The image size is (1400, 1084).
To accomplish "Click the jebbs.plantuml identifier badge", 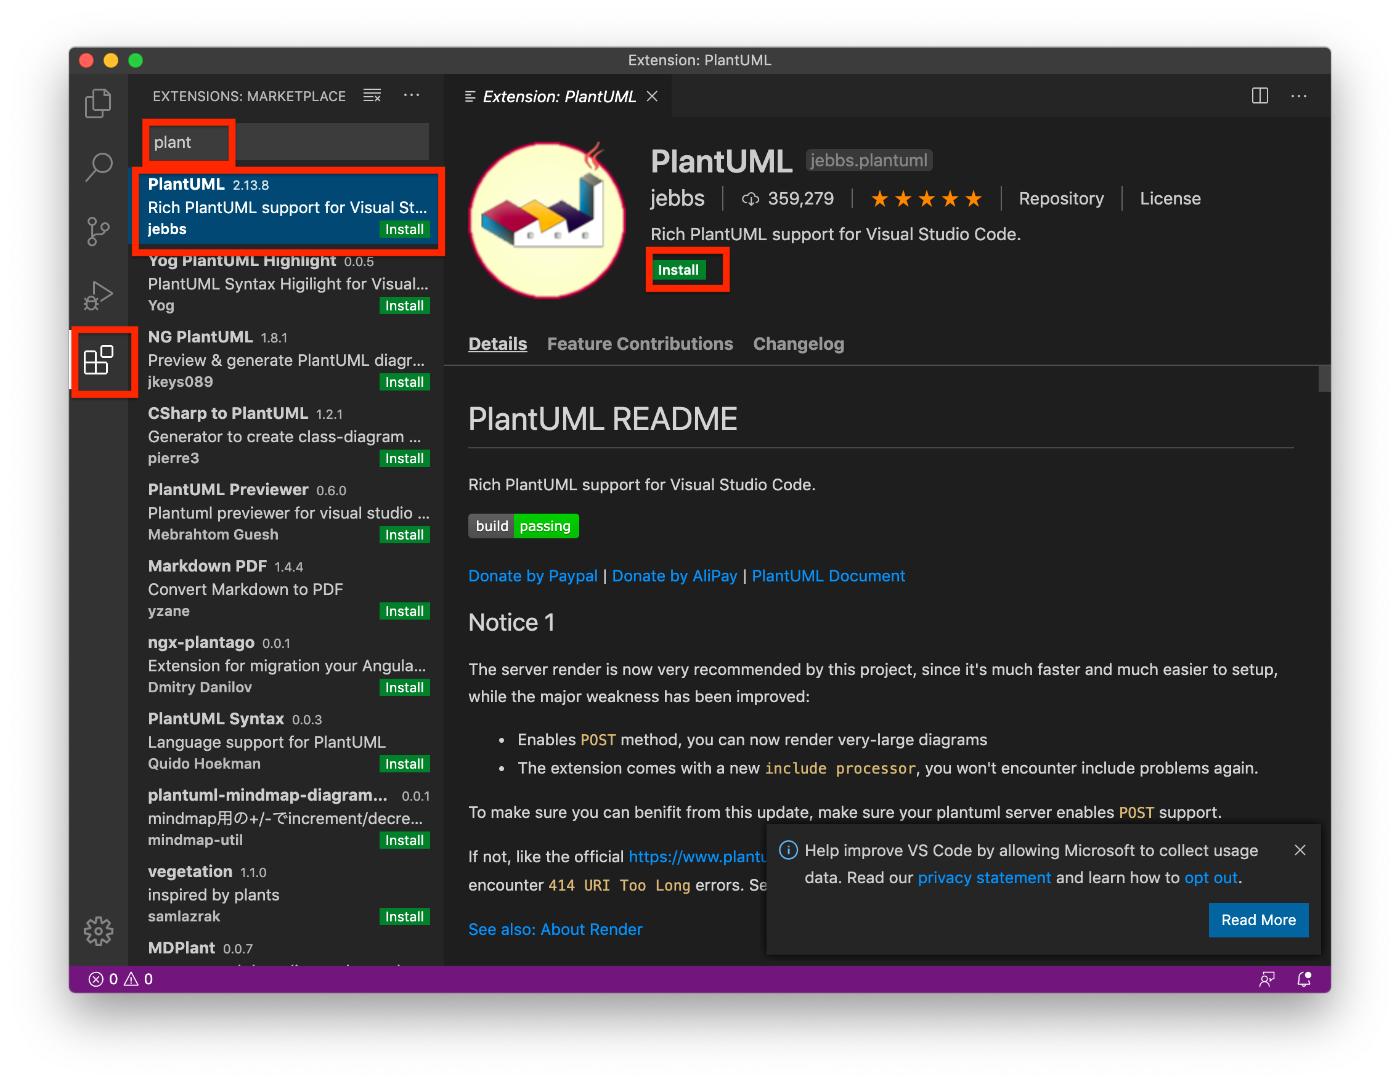I will click(x=869, y=160).
